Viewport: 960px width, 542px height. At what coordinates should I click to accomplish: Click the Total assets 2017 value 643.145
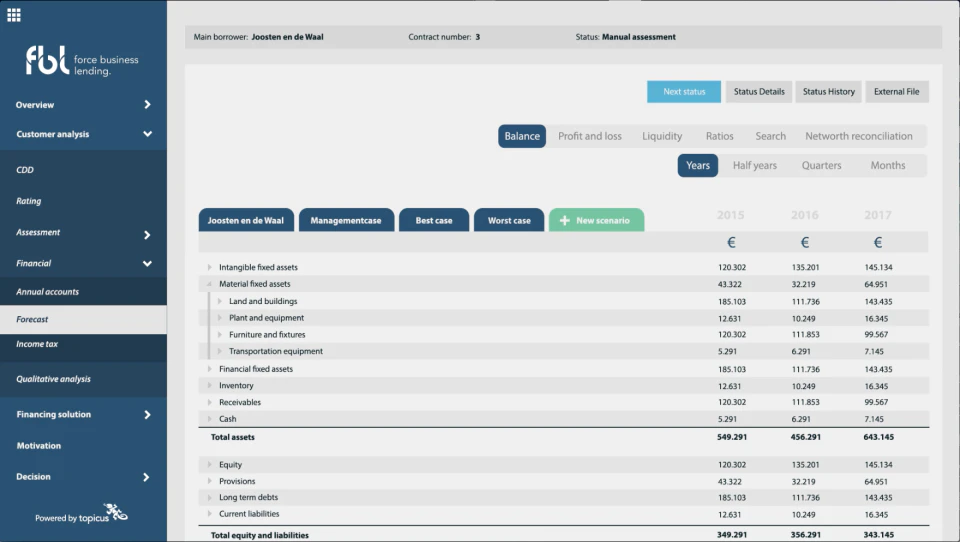[879, 437]
